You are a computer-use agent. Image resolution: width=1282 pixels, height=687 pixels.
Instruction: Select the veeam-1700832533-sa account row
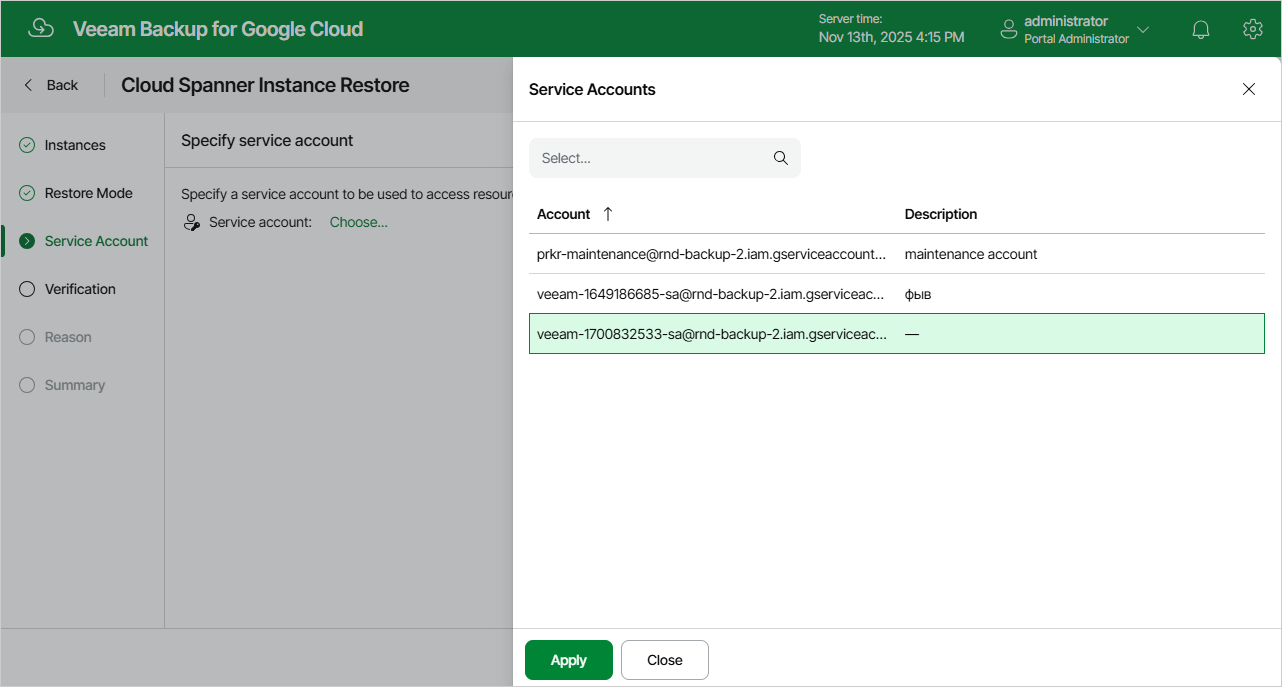[x=897, y=334]
